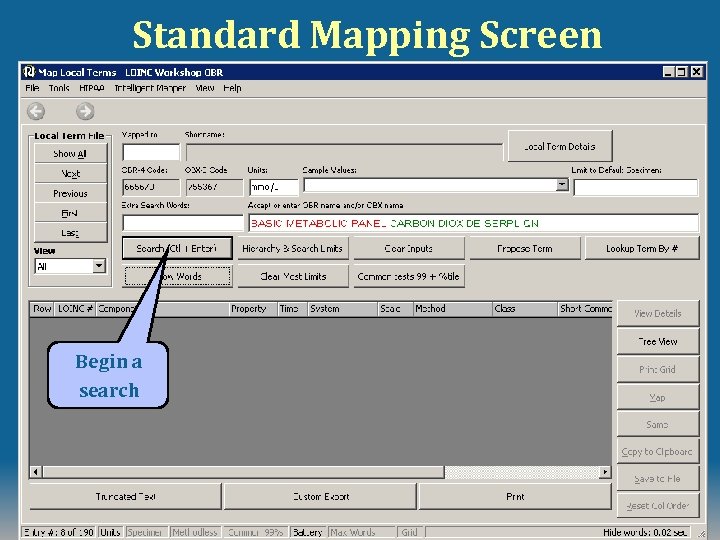The width and height of the screenshot is (720, 540).
Task: Click the Mapped to input field
Action: tap(151, 152)
